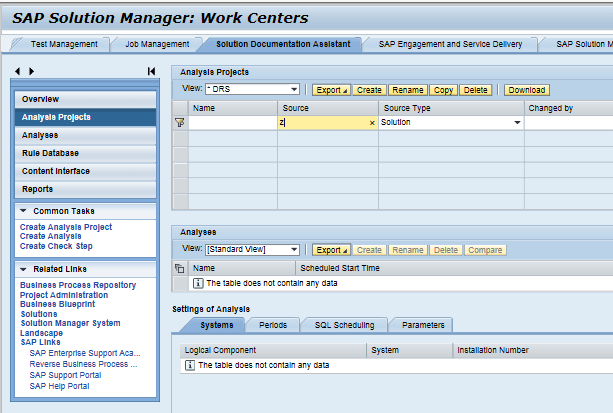Click the Create button in Analysis Projects
The image size is (613, 413).
369,90
